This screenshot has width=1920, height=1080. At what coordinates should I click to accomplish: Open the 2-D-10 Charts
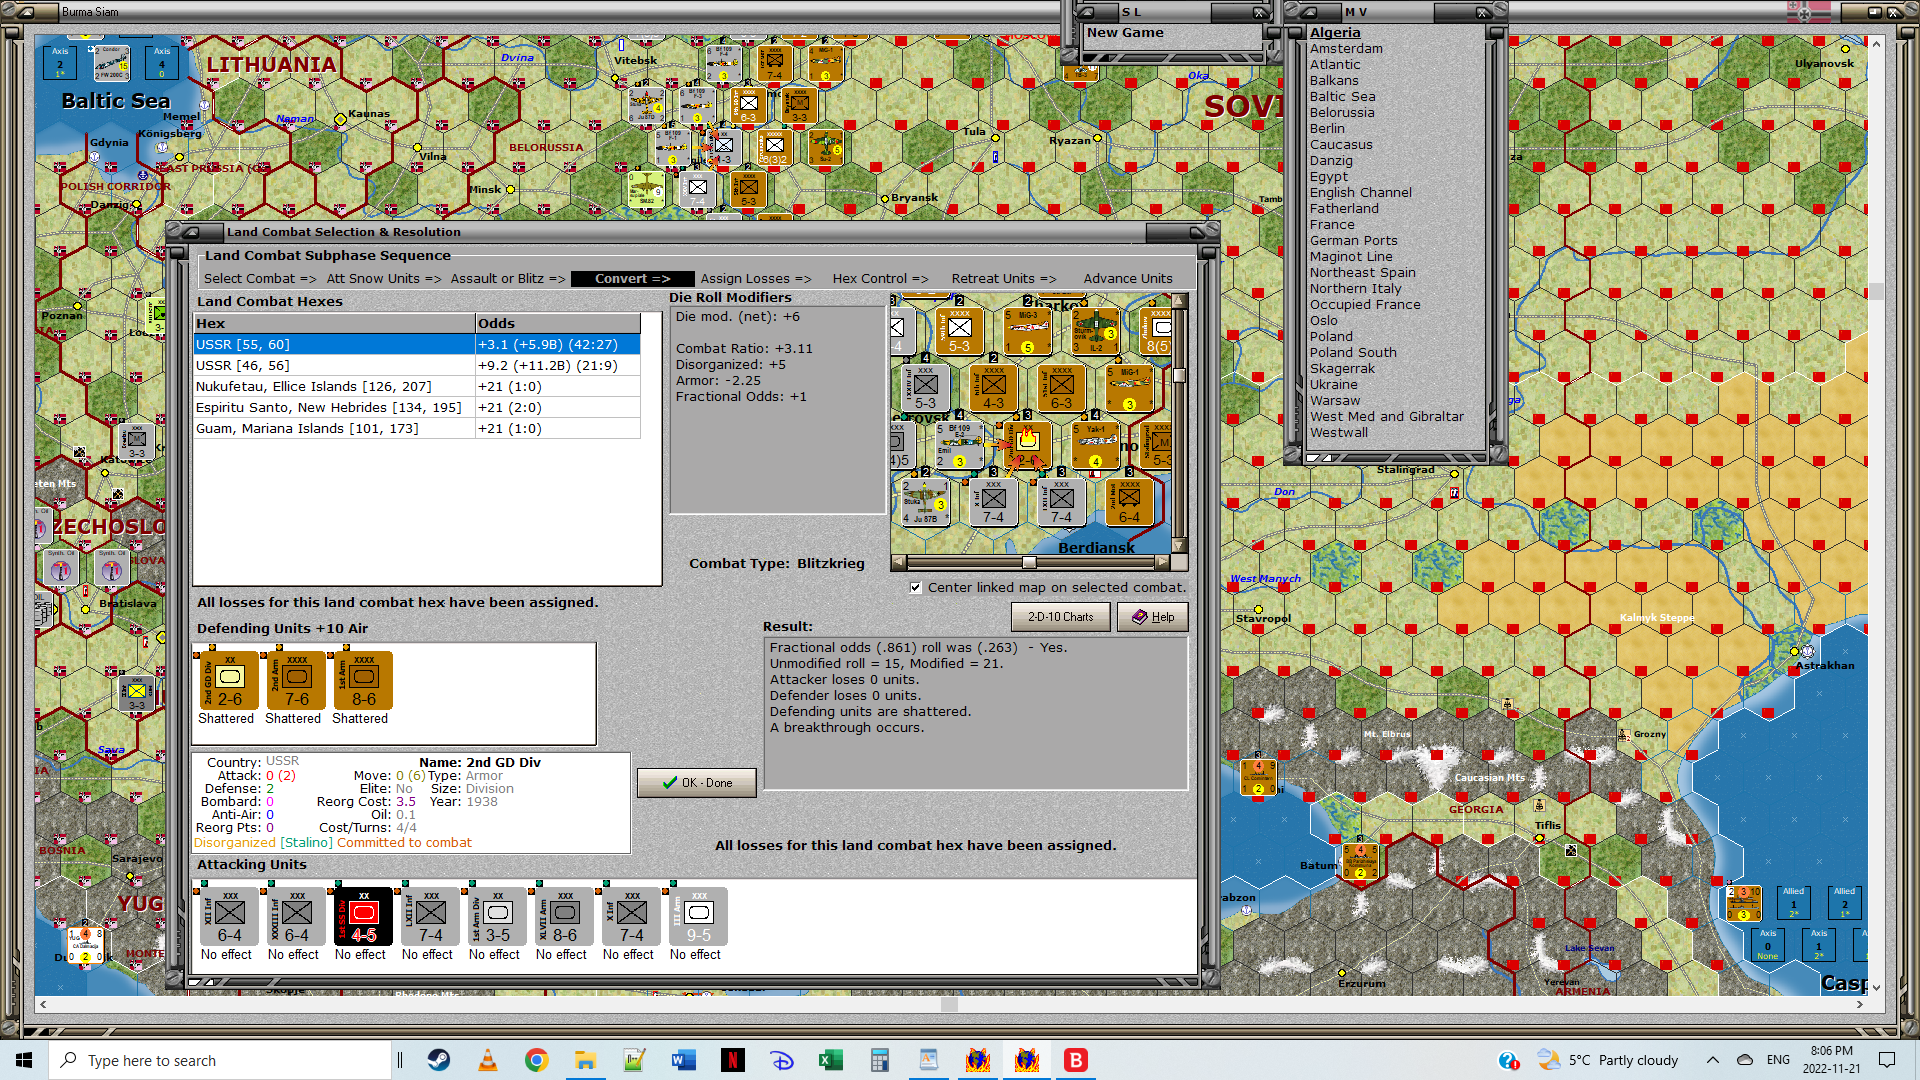(x=1060, y=617)
